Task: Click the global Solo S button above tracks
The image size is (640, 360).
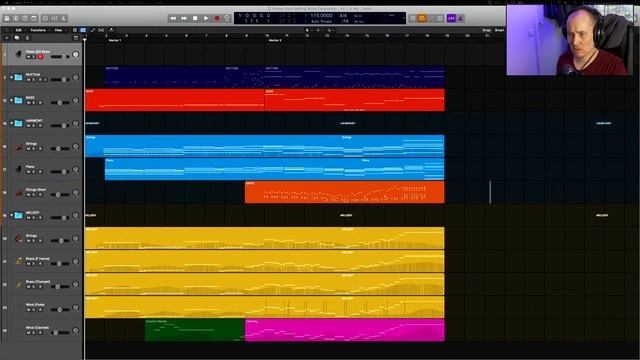Action: [27, 38]
